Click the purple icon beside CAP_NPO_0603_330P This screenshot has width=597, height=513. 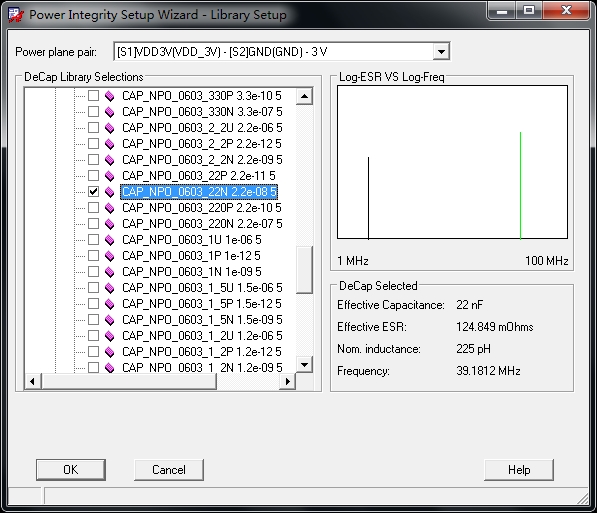click(110, 96)
